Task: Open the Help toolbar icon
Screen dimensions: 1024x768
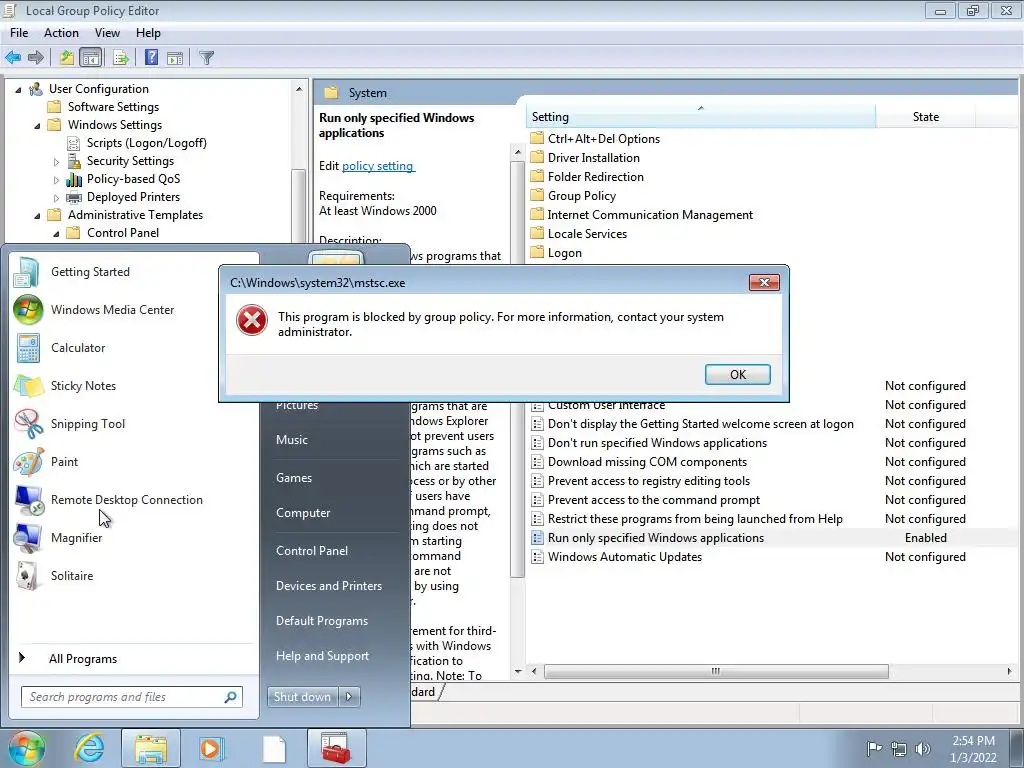Action: tap(152, 57)
